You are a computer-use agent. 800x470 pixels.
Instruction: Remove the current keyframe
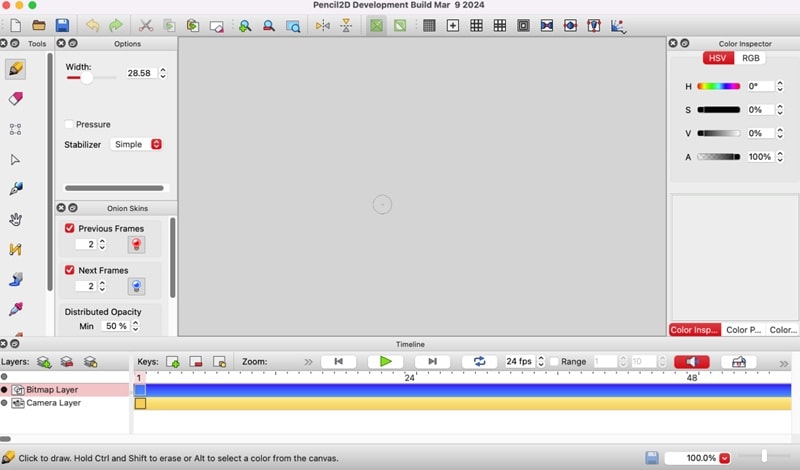pyautogui.click(x=196, y=362)
